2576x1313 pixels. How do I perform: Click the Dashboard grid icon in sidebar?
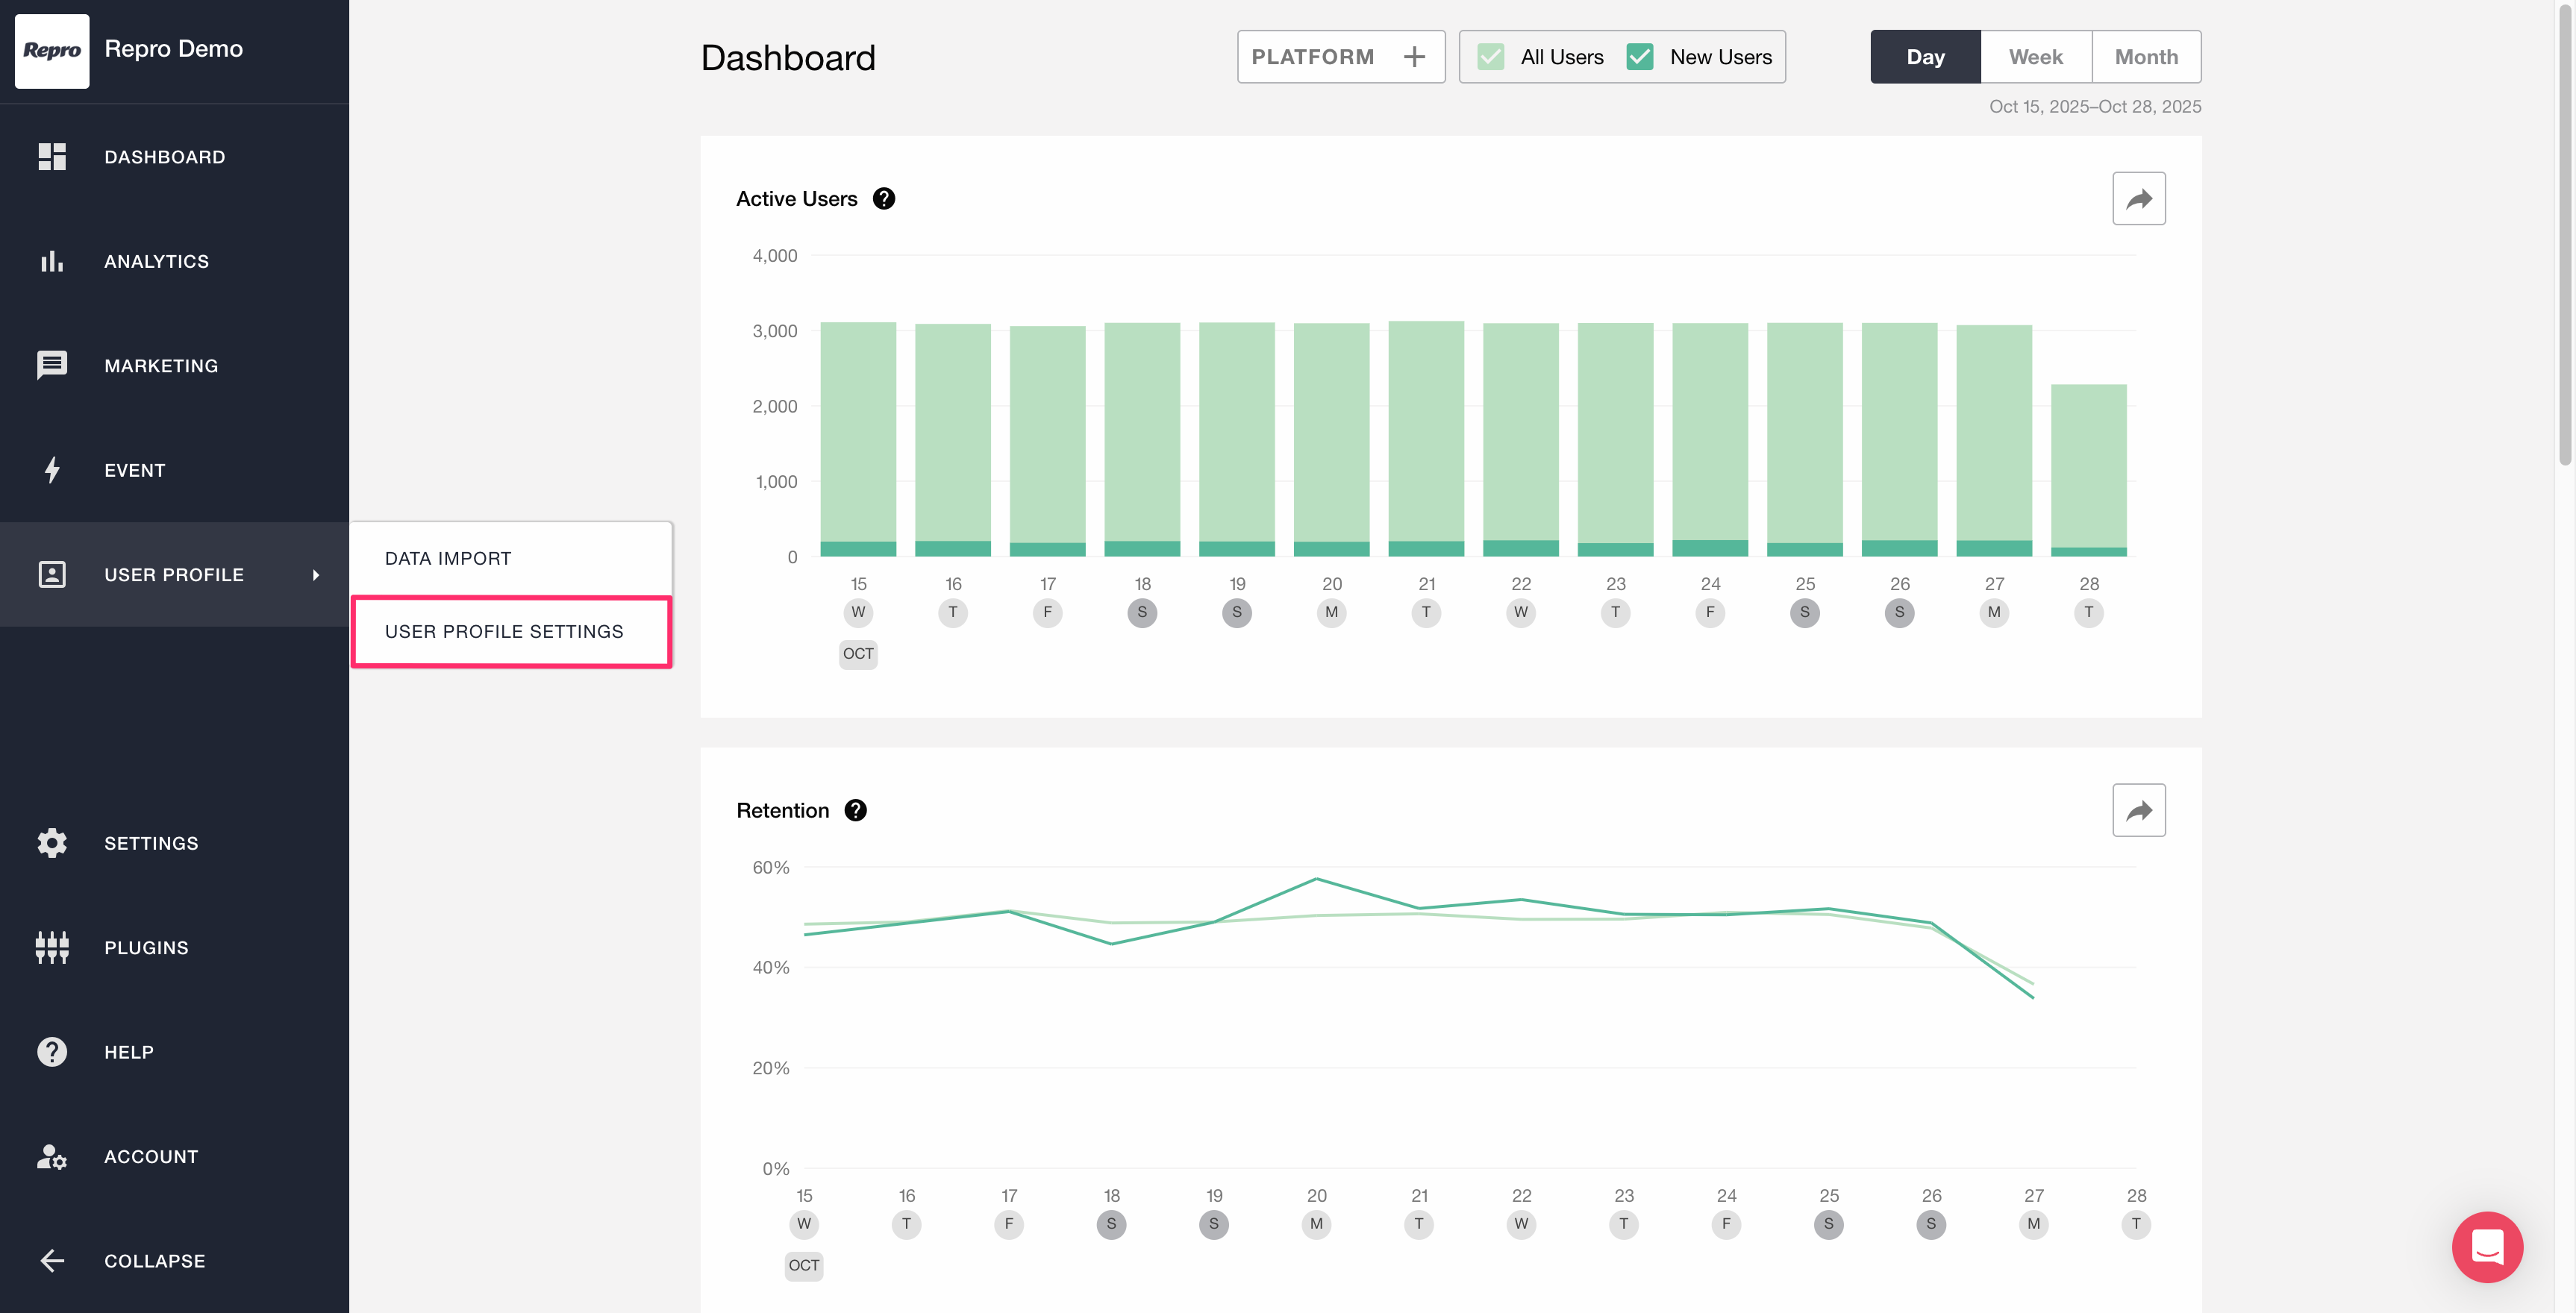tap(52, 157)
